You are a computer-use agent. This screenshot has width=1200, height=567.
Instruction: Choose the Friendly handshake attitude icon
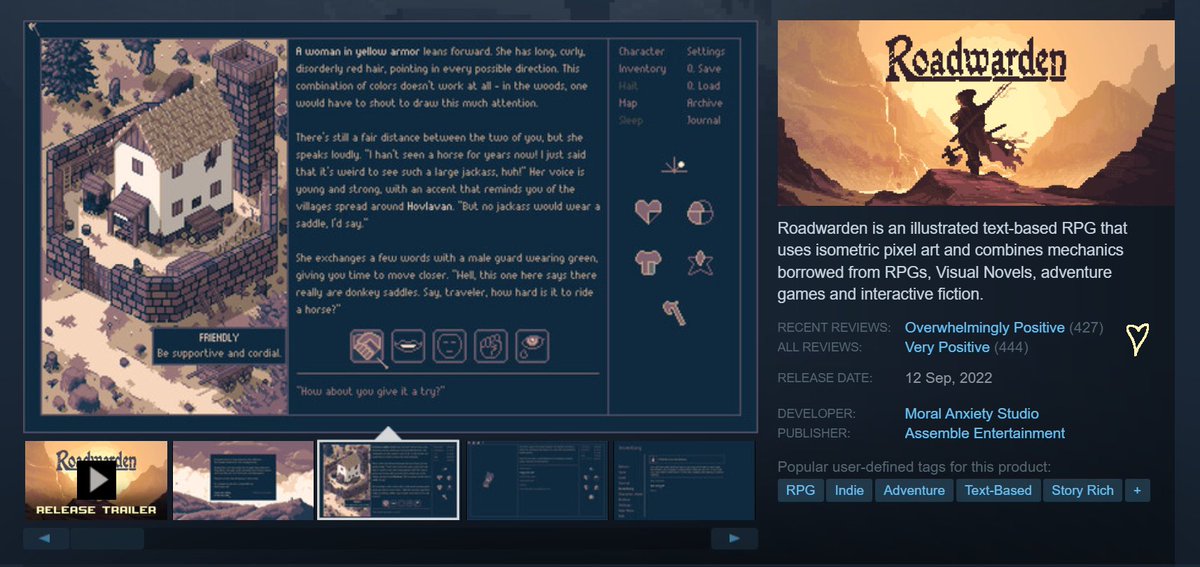point(368,347)
